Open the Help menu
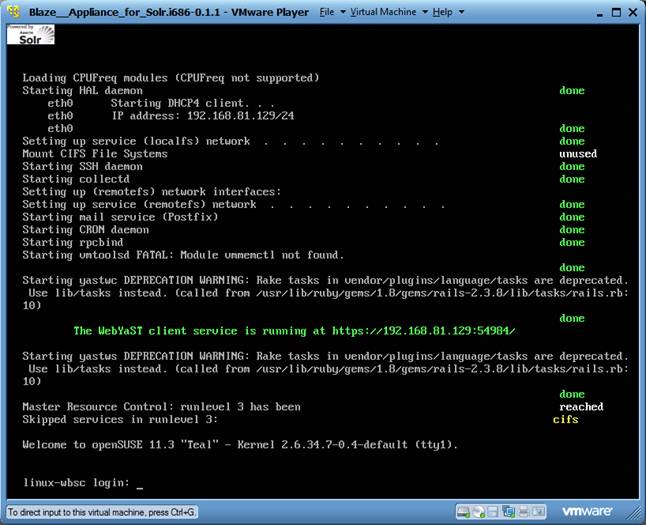The height and width of the screenshot is (525, 646). [442, 13]
